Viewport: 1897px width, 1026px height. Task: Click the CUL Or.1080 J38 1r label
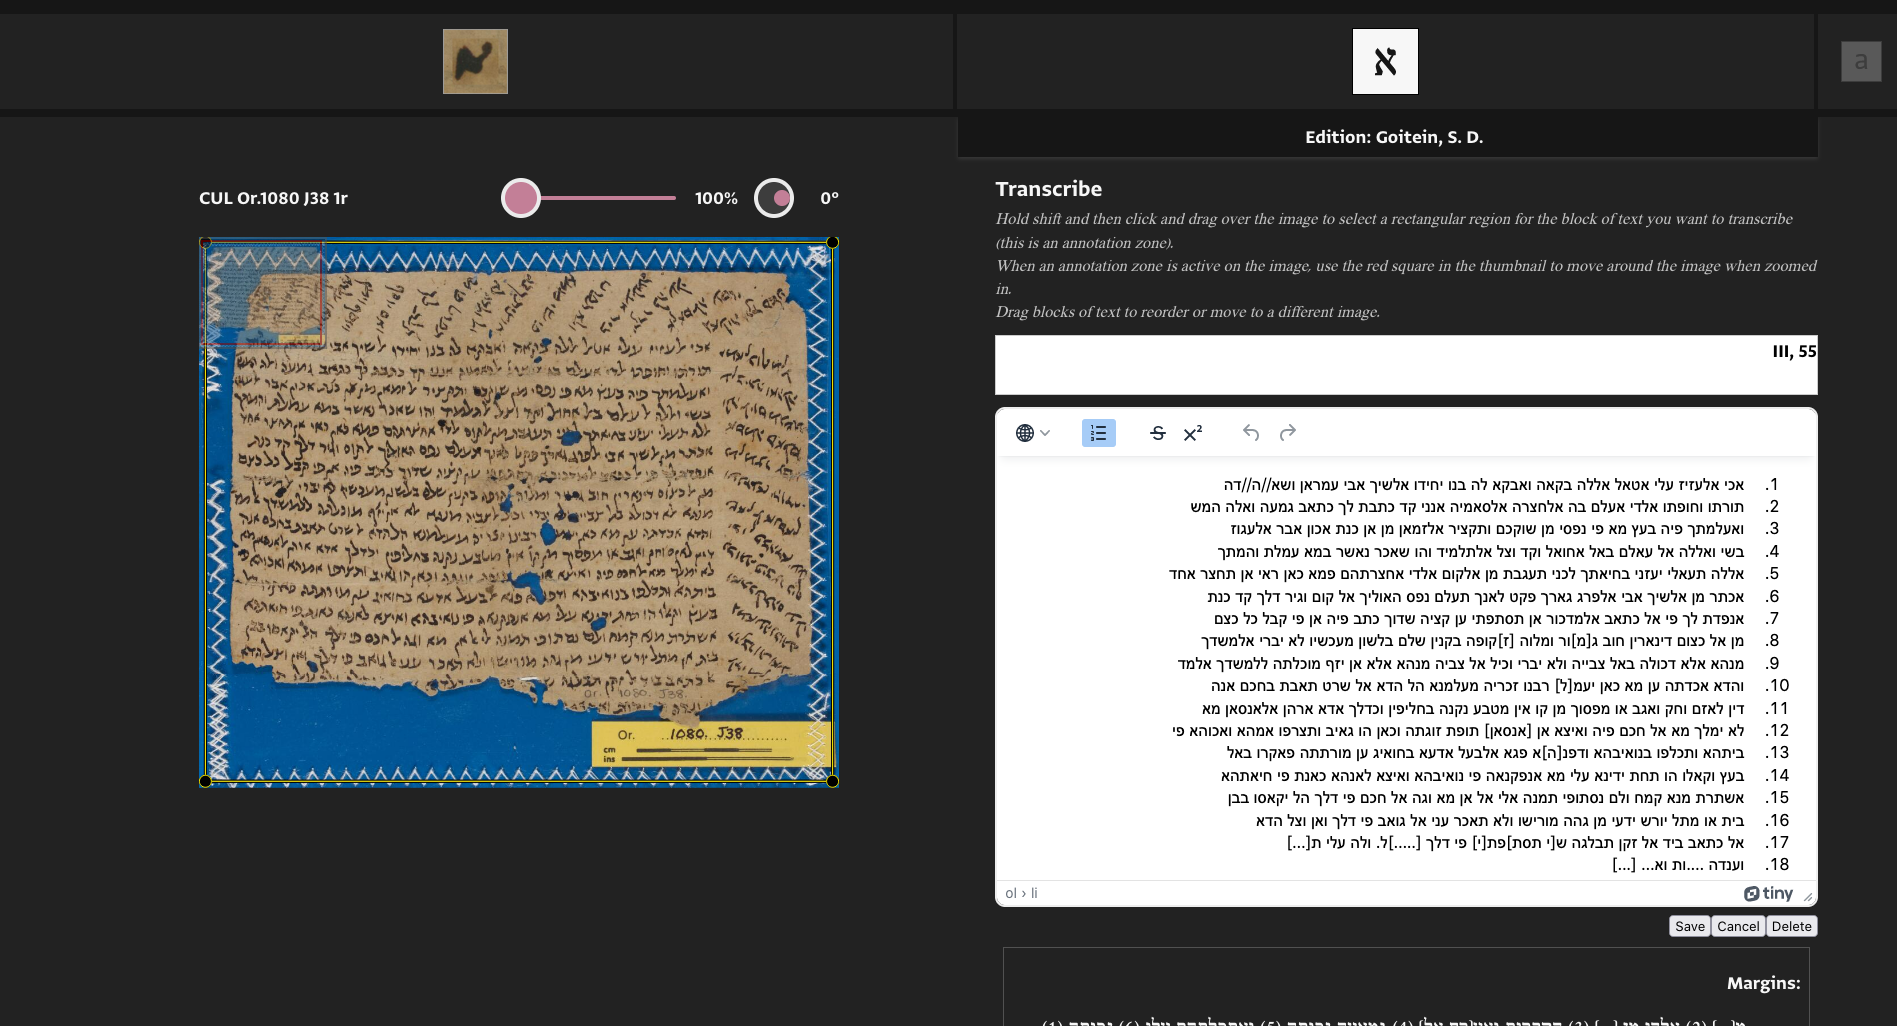point(273,198)
